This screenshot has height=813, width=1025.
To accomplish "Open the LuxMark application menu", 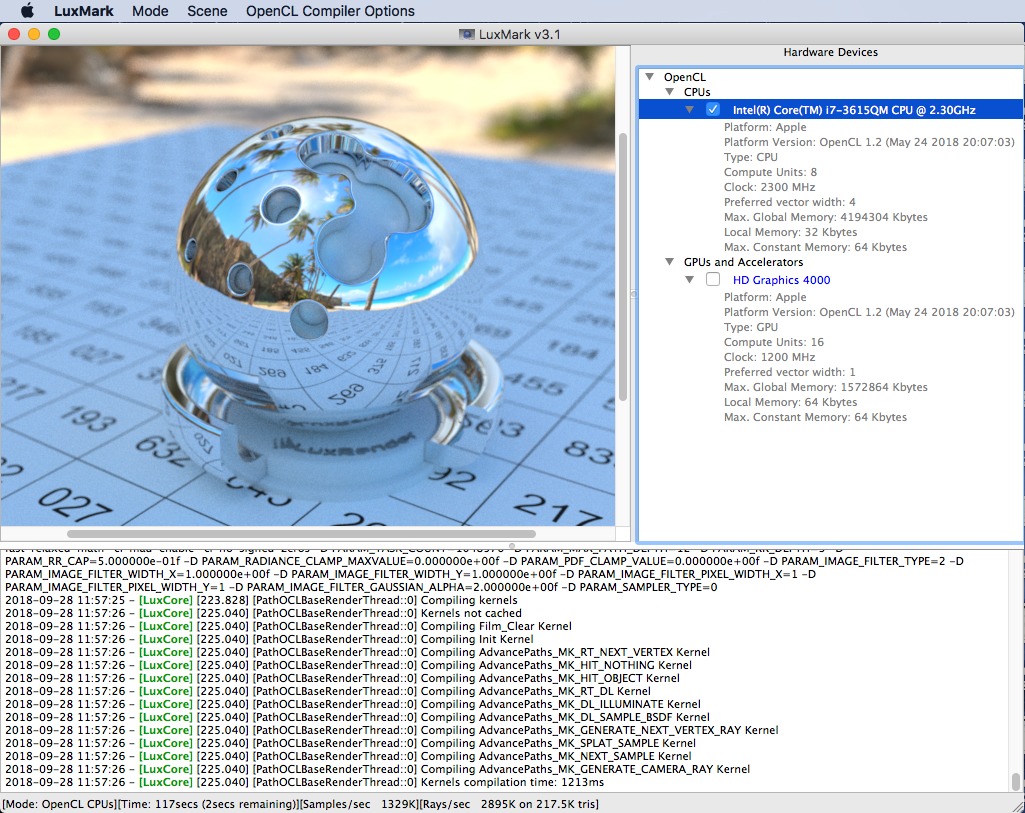I will coord(84,11).
